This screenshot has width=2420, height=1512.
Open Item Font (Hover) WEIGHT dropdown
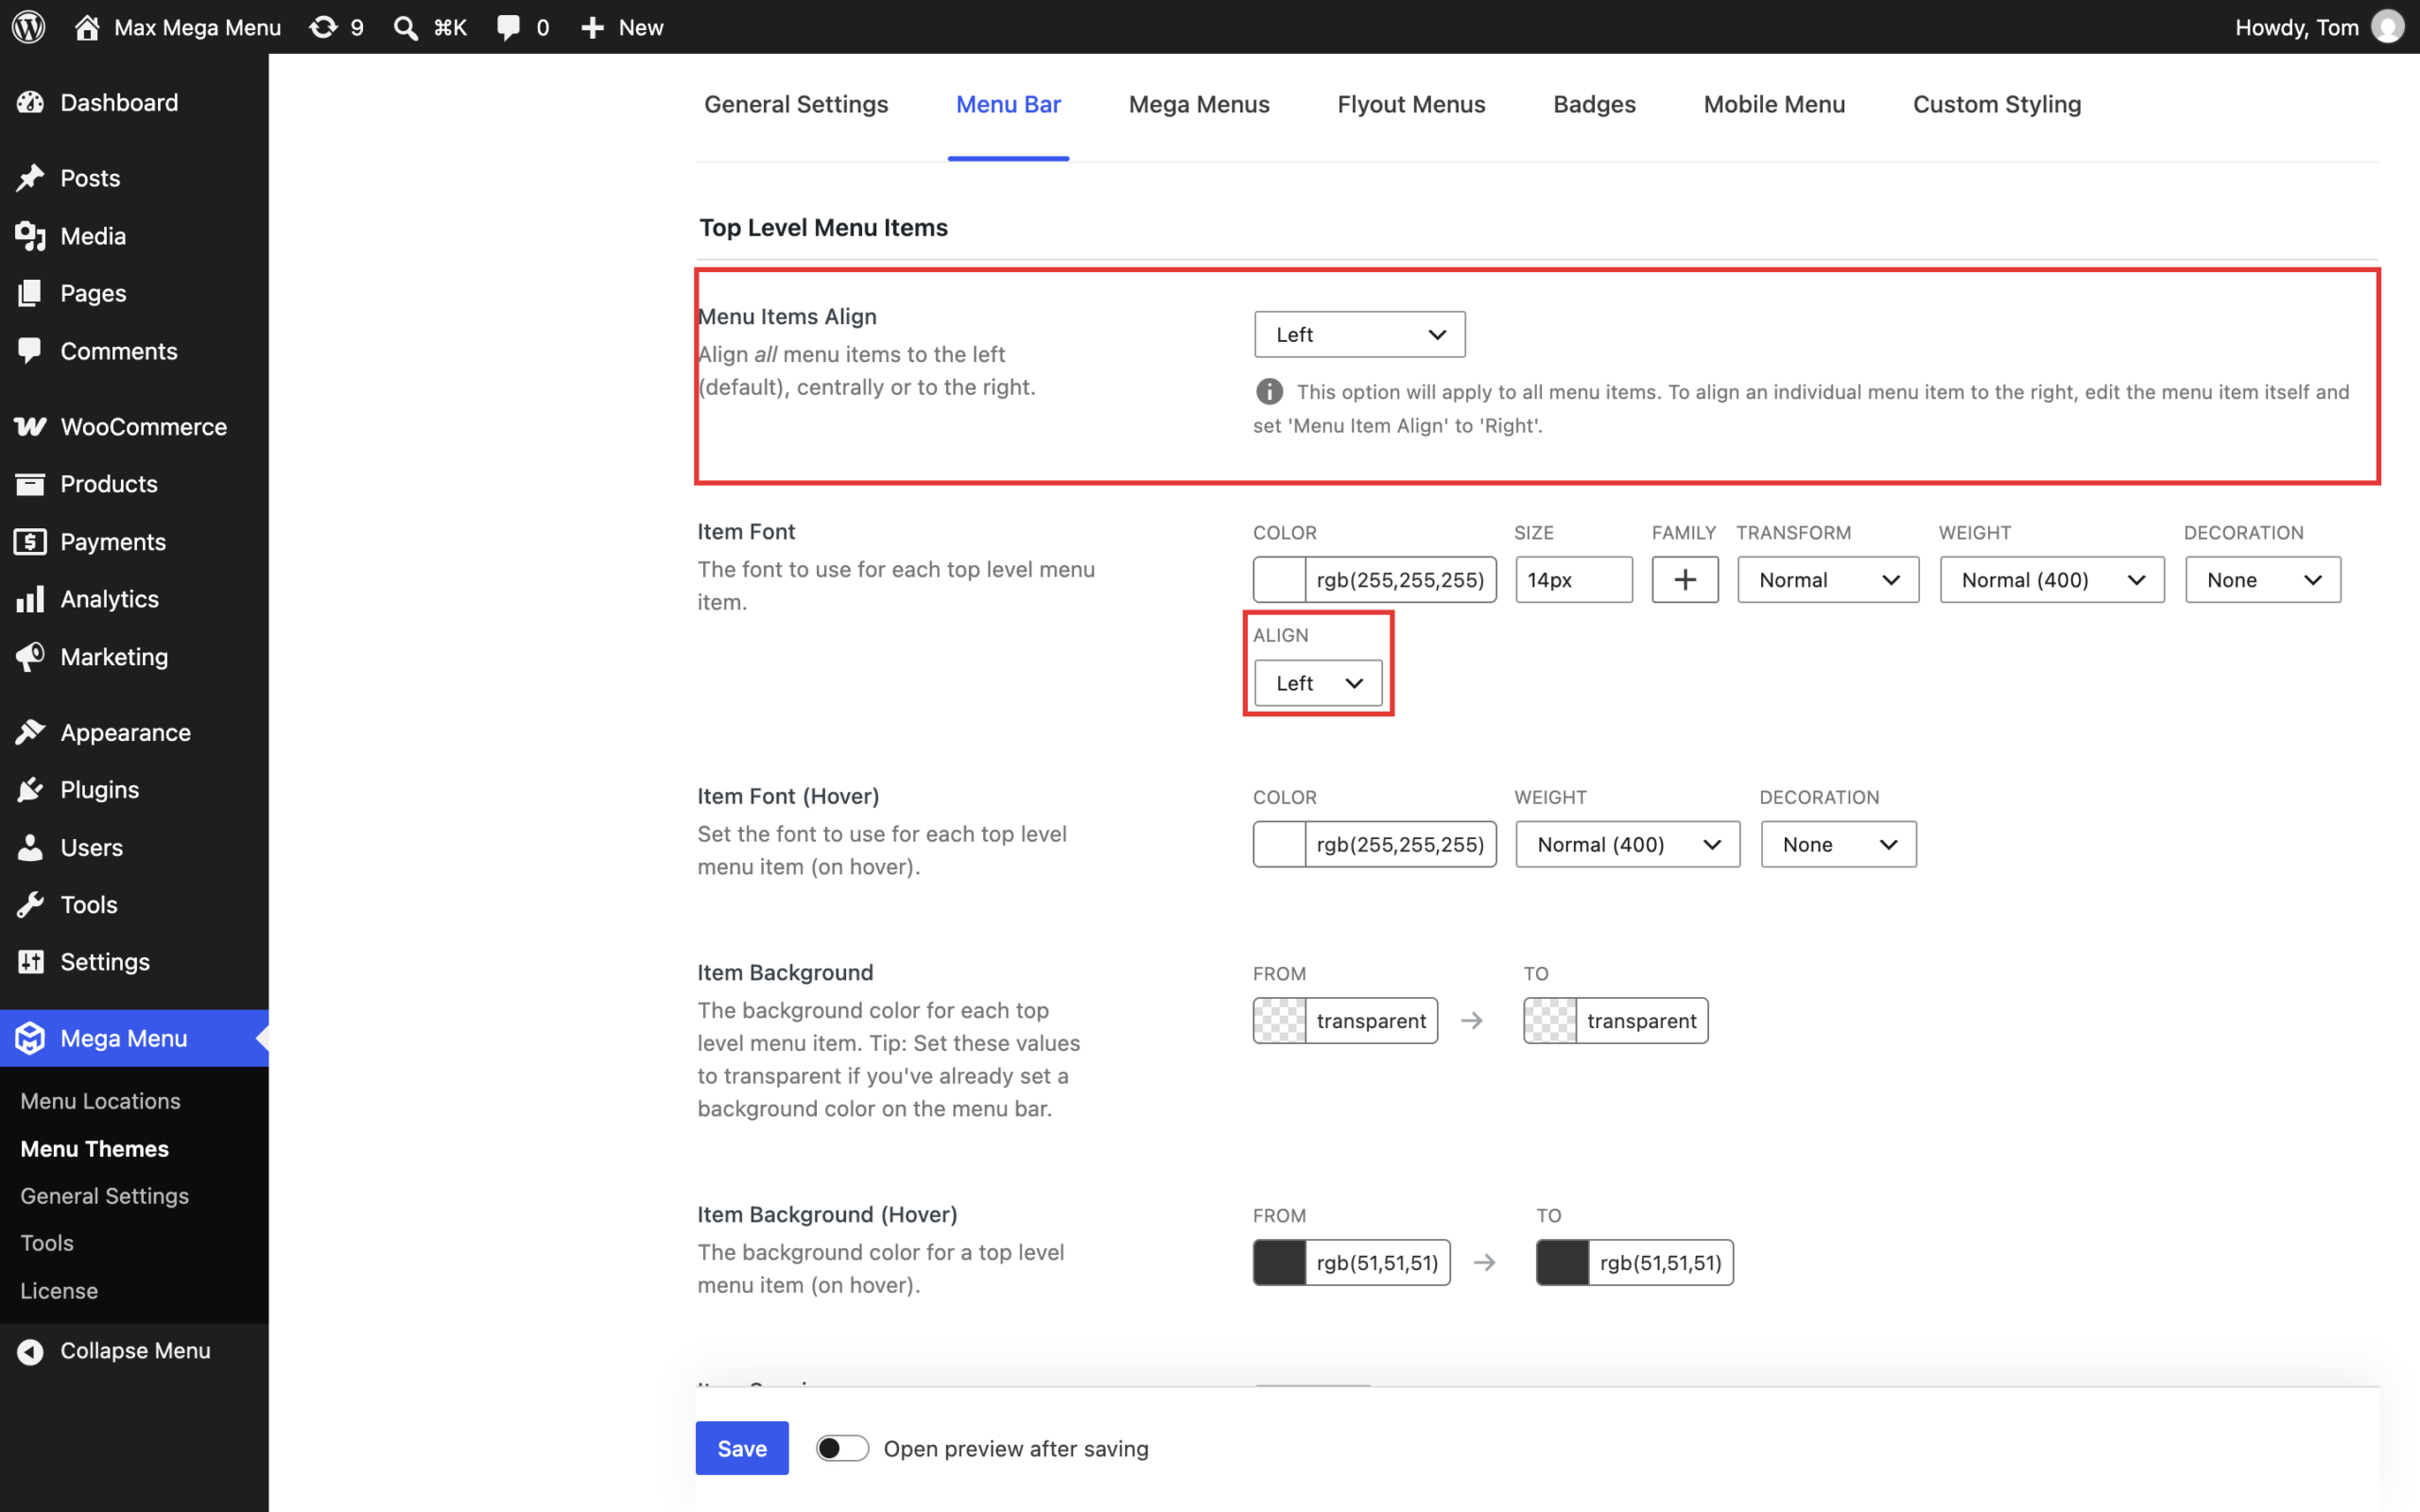1627,844
